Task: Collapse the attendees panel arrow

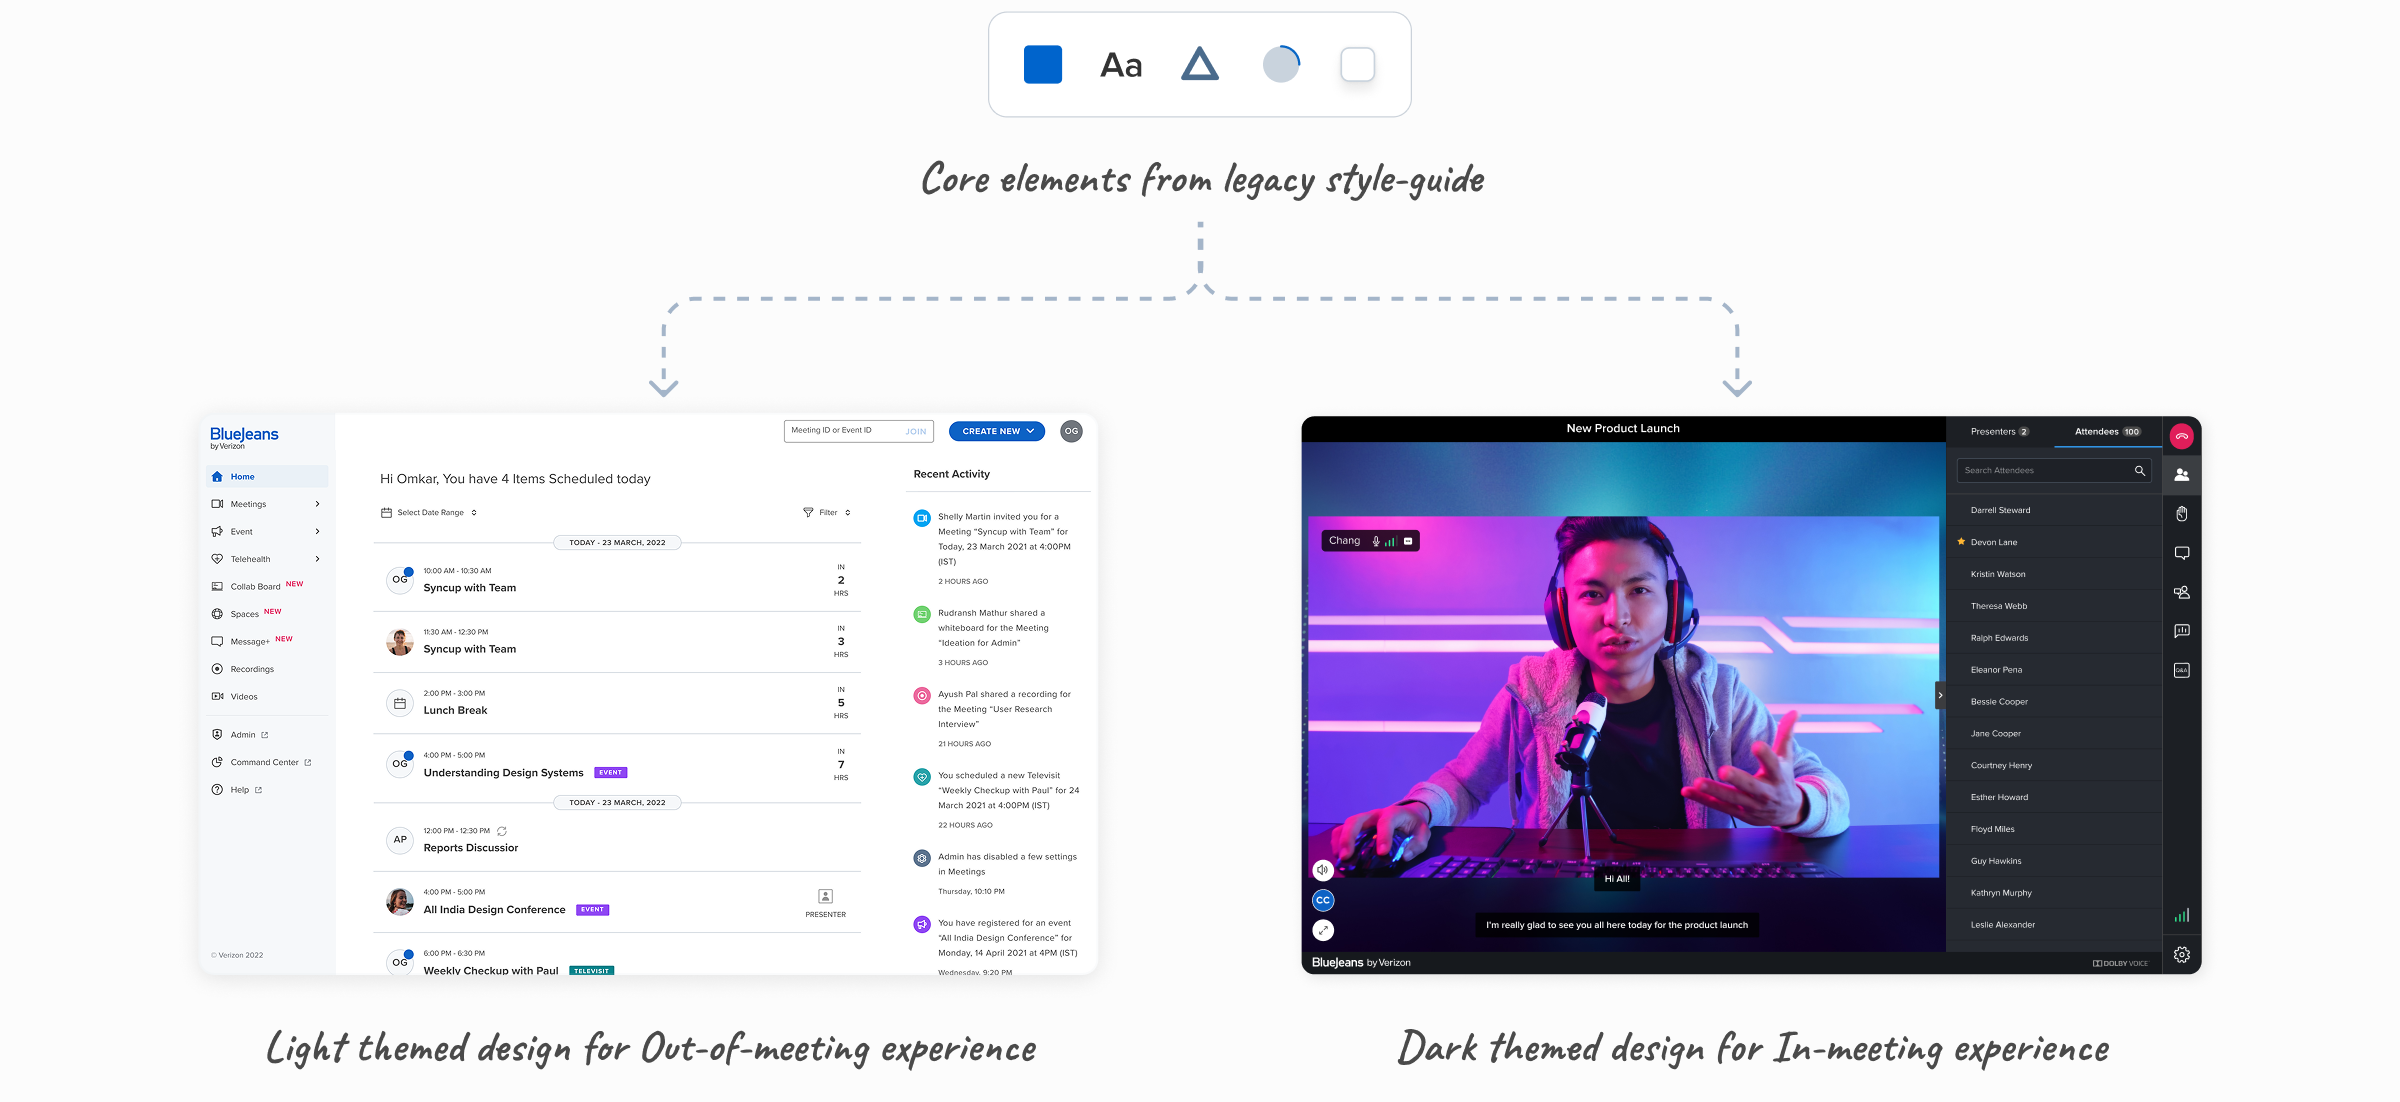Action: pyautogui.click(x=1940, y=695)
